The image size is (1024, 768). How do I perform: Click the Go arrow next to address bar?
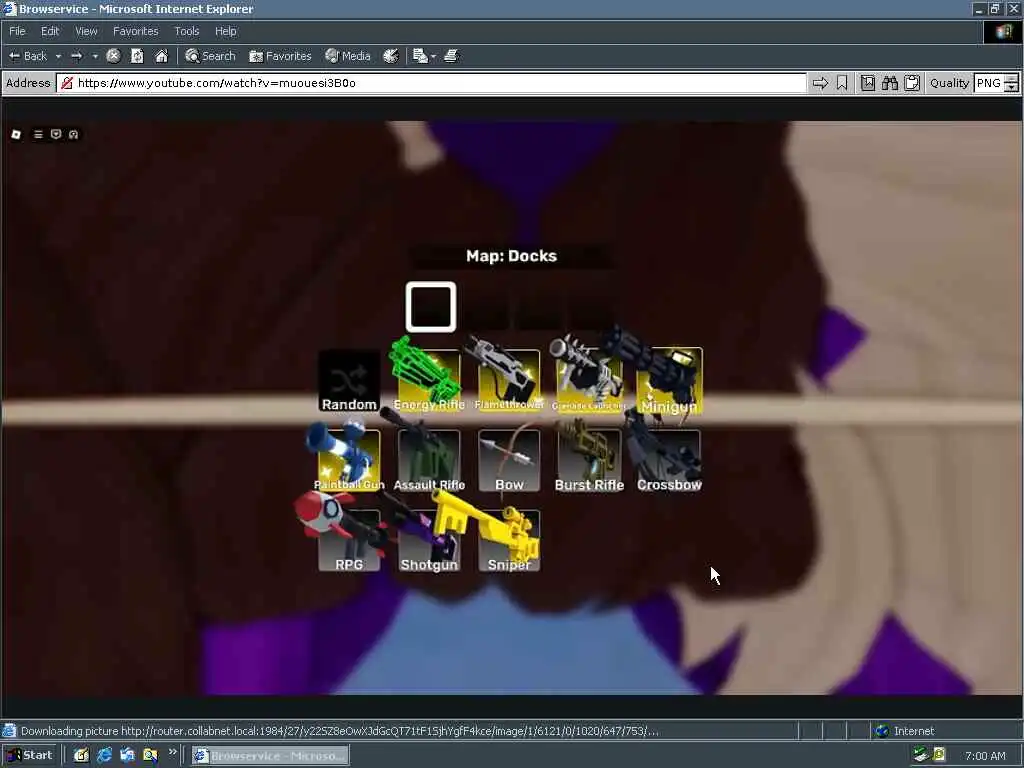tap(820, 83)
